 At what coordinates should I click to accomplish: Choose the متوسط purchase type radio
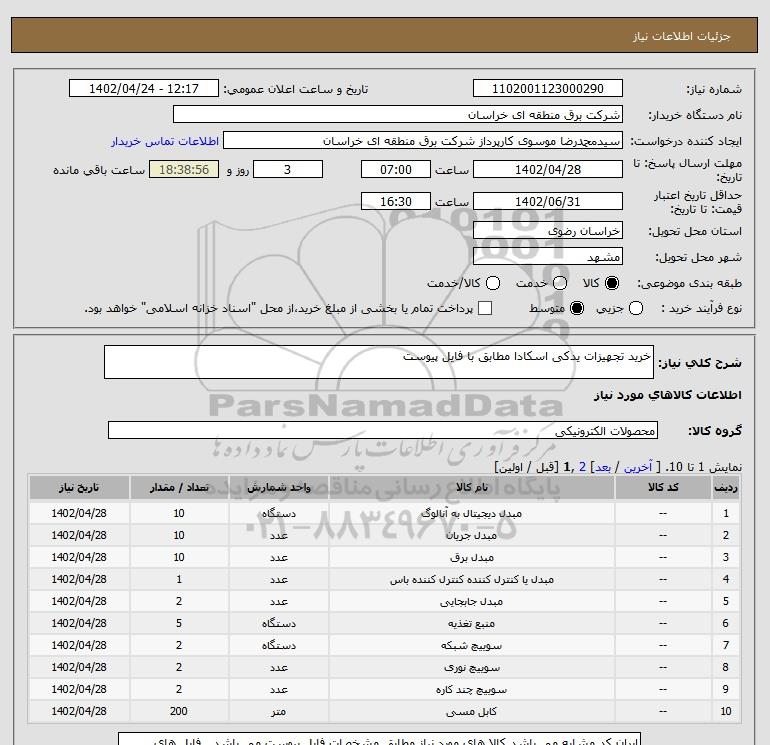[577, 308]
